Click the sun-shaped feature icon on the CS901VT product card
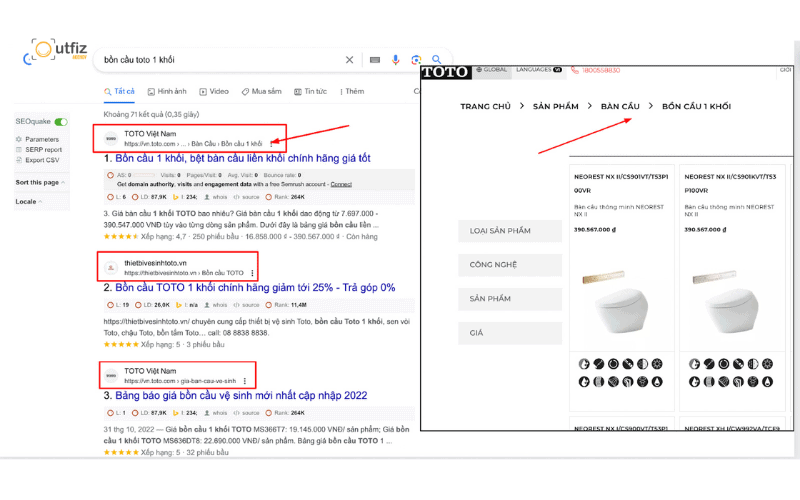The width and height of the screenshot is (800, 500). [x=657, y=364]
